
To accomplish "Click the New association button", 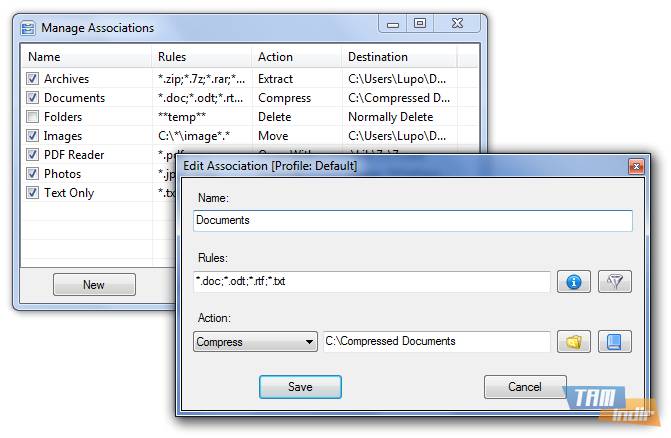I will click(94, 285).
